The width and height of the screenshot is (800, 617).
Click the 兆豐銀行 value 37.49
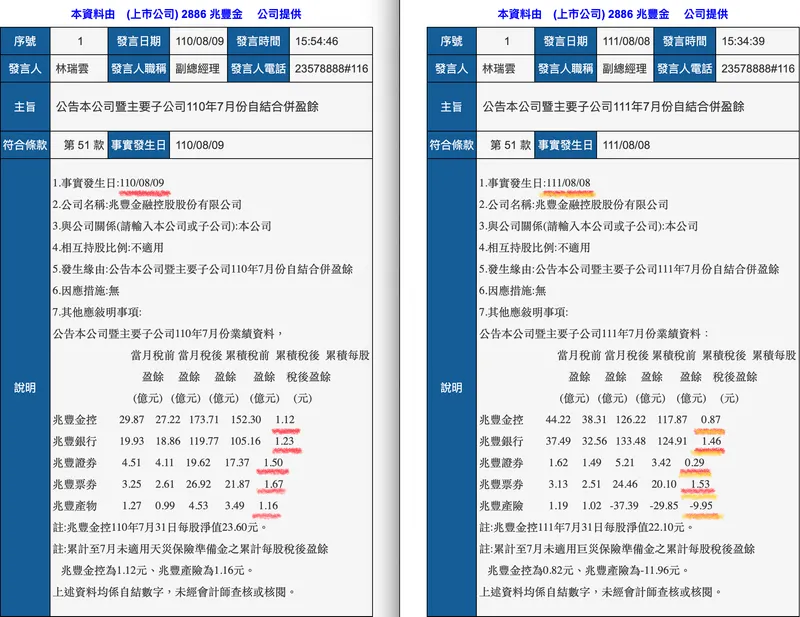tap(558, 441)
